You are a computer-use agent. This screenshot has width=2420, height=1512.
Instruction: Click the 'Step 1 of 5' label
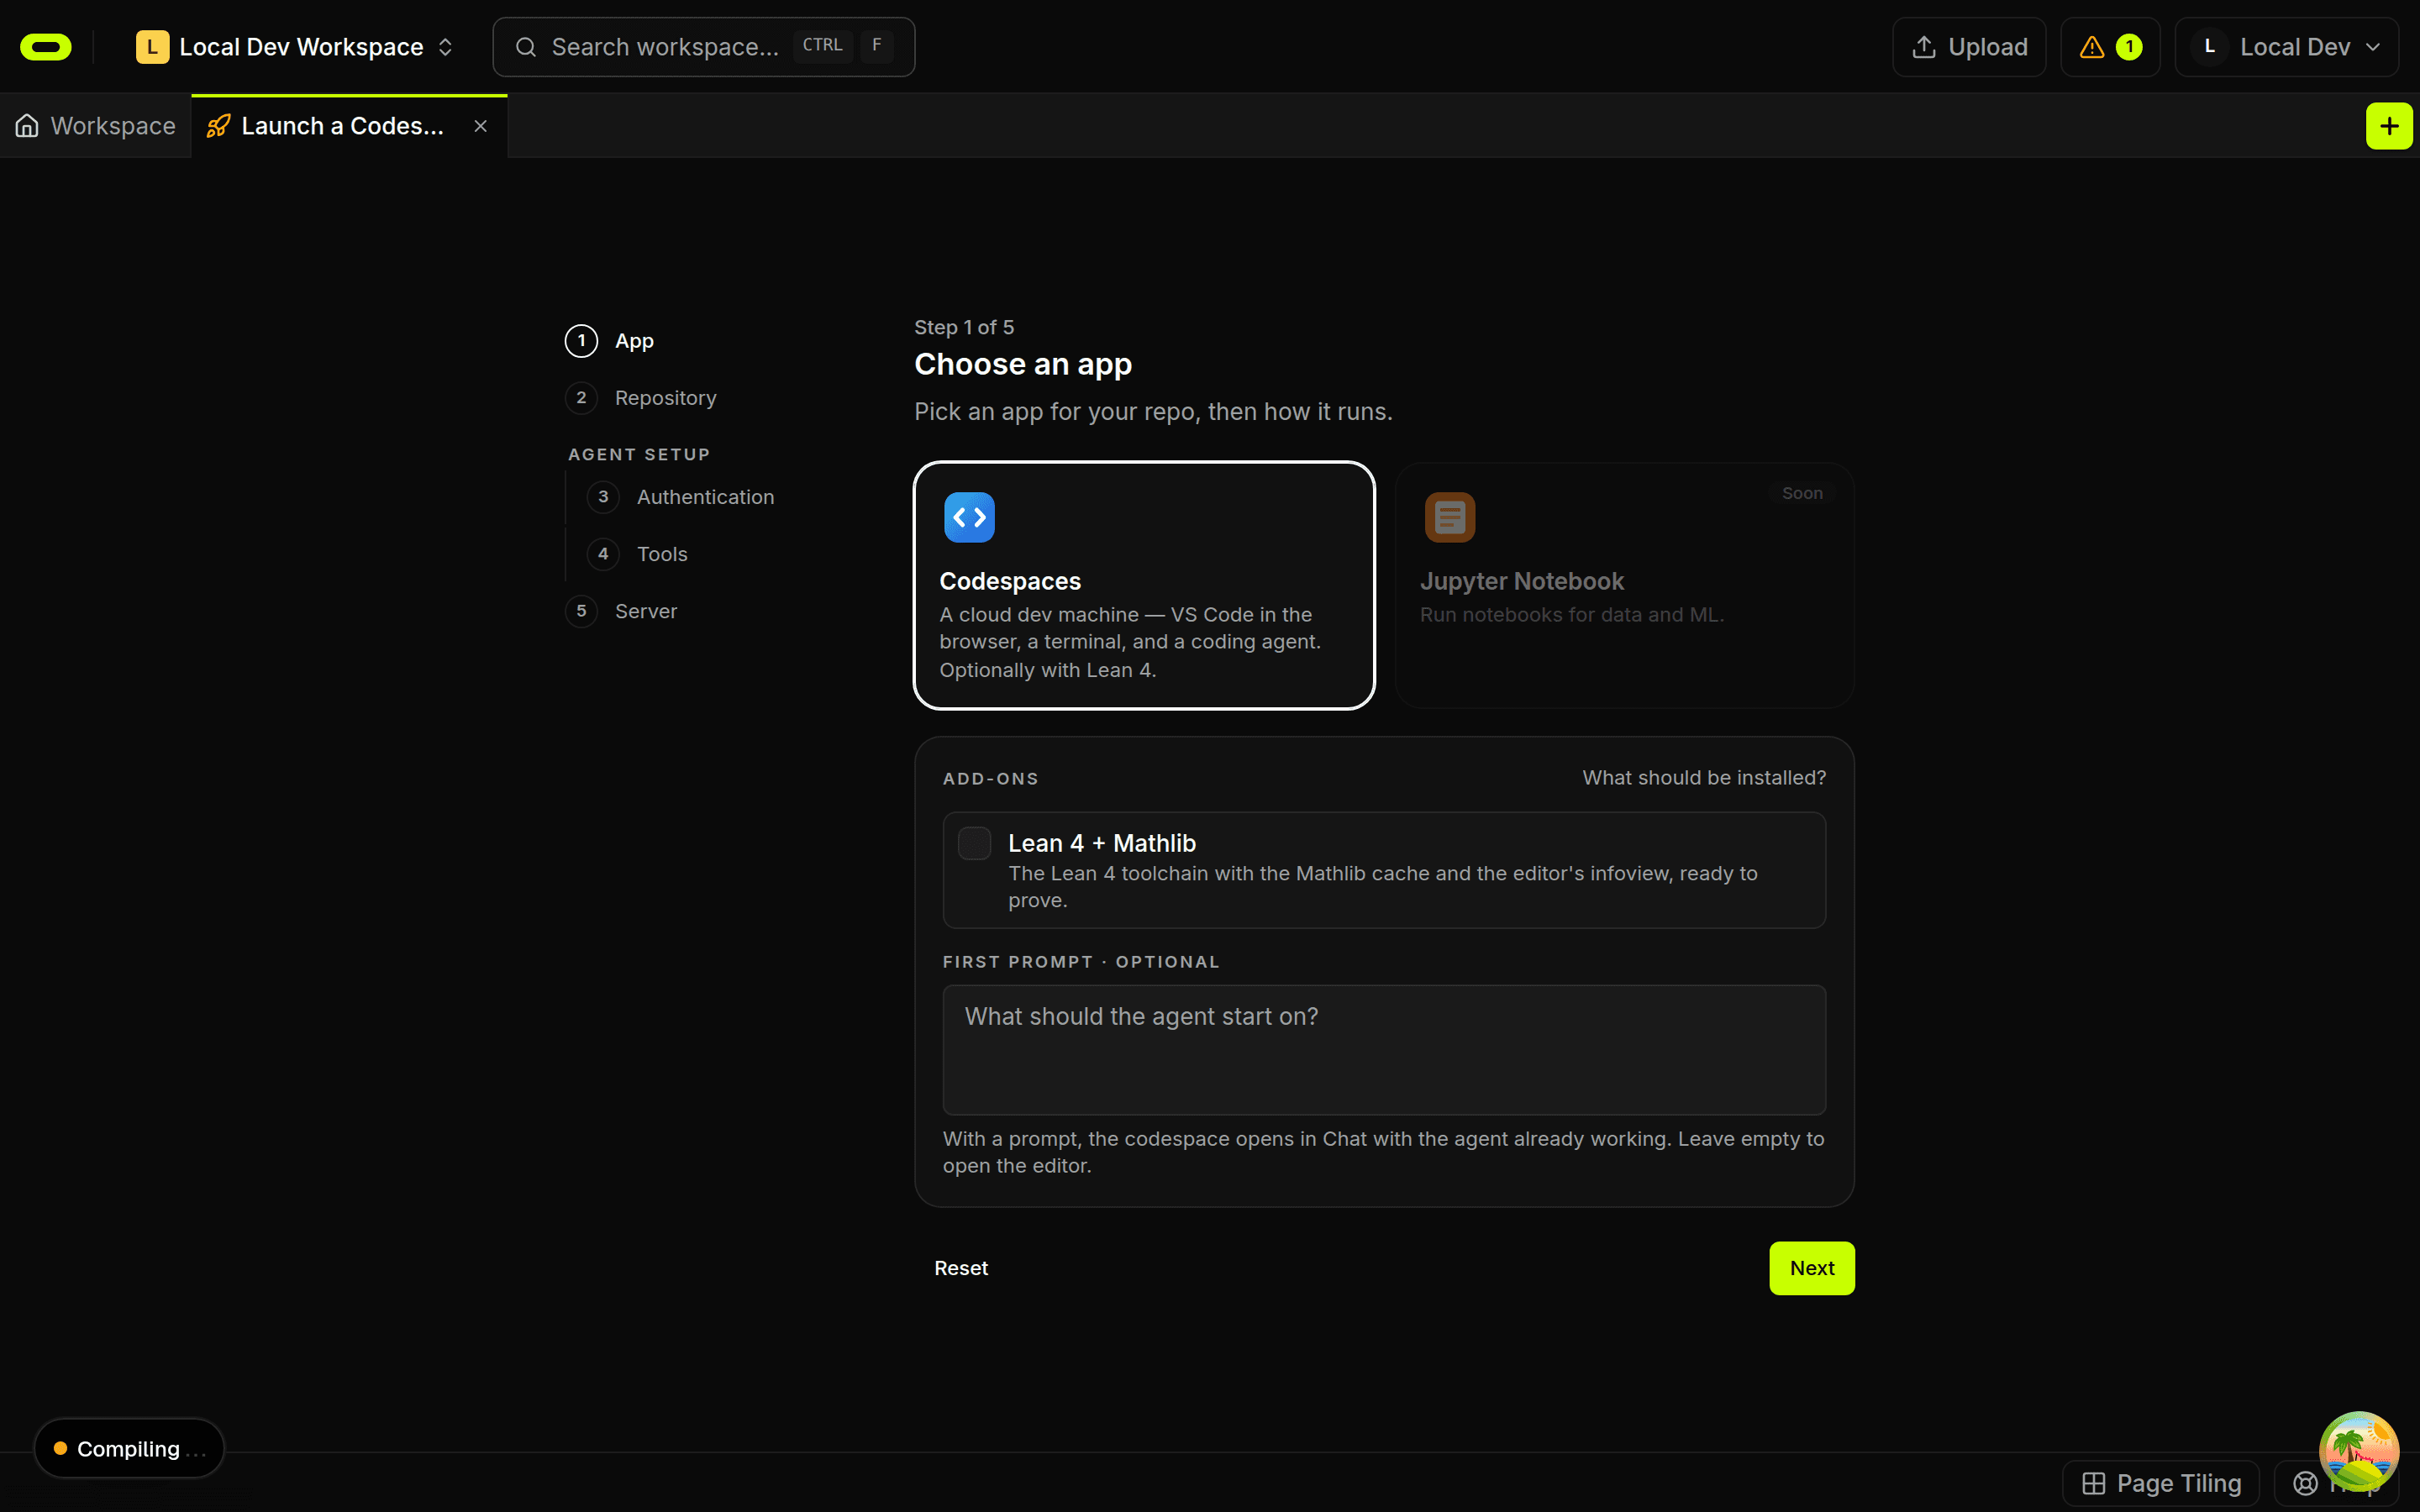pos(964,327)
